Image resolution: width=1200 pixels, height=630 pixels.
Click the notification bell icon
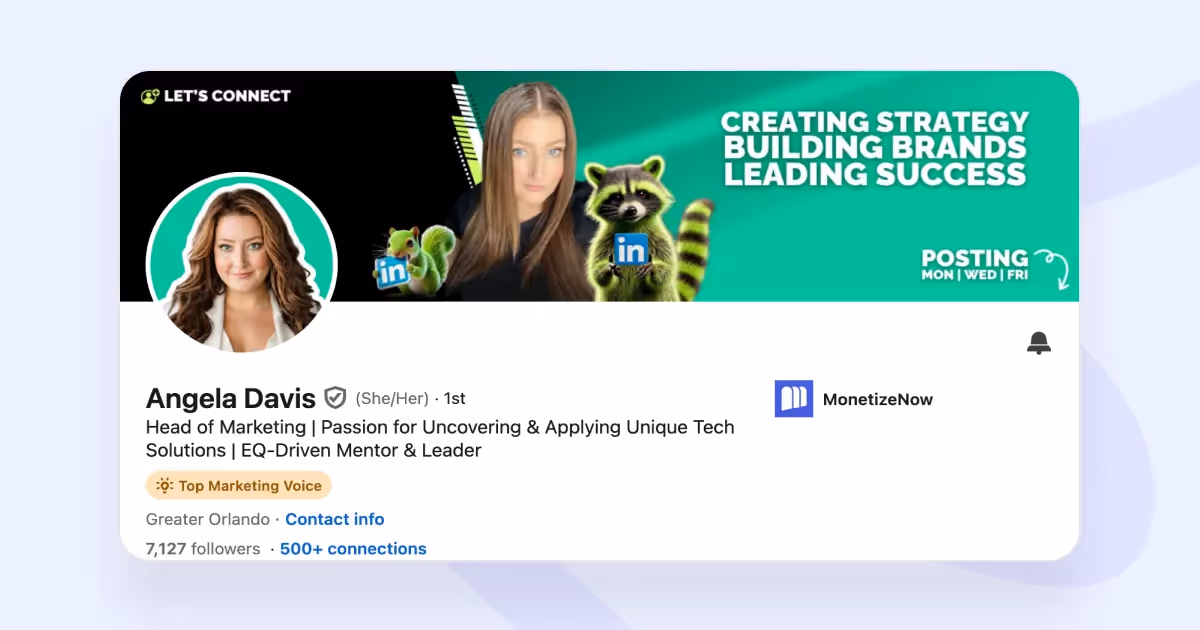[x=1039, y=343]
